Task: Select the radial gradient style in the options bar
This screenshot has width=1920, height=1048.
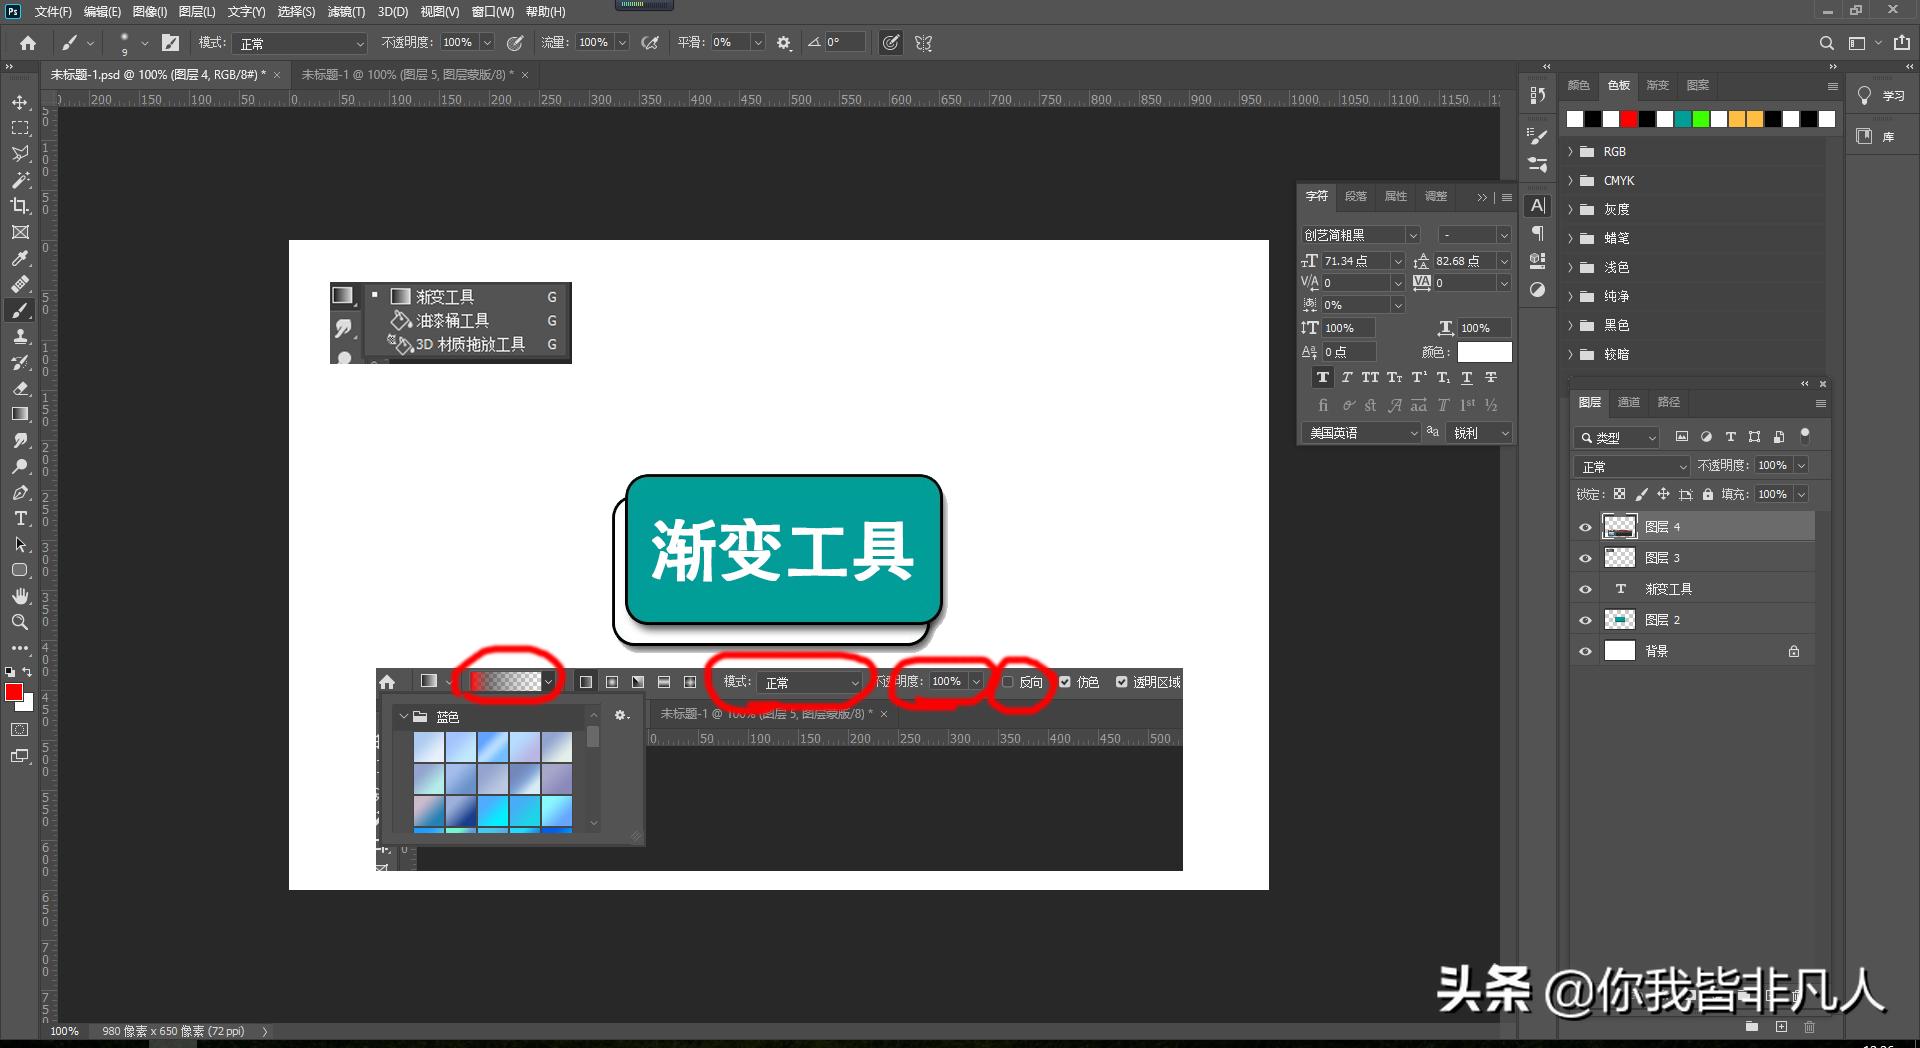Action: 613,681
